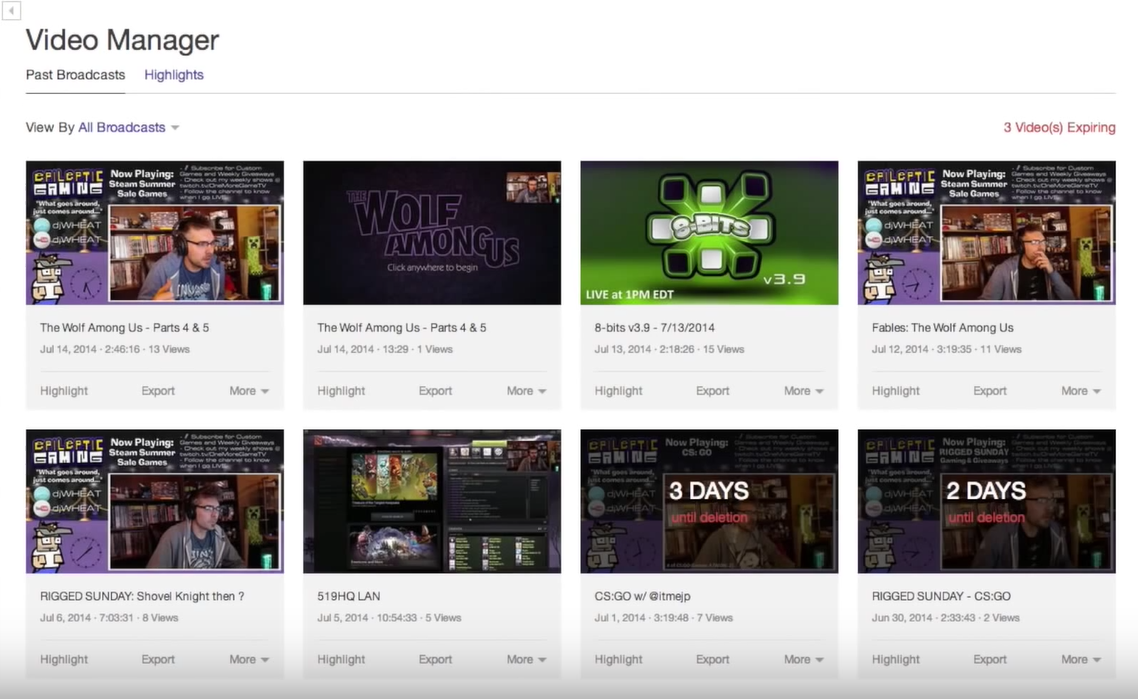Click the title CS:GO w/ @itmejp
The width and height of the screenshot is (1138, 699).
point(642,596)
